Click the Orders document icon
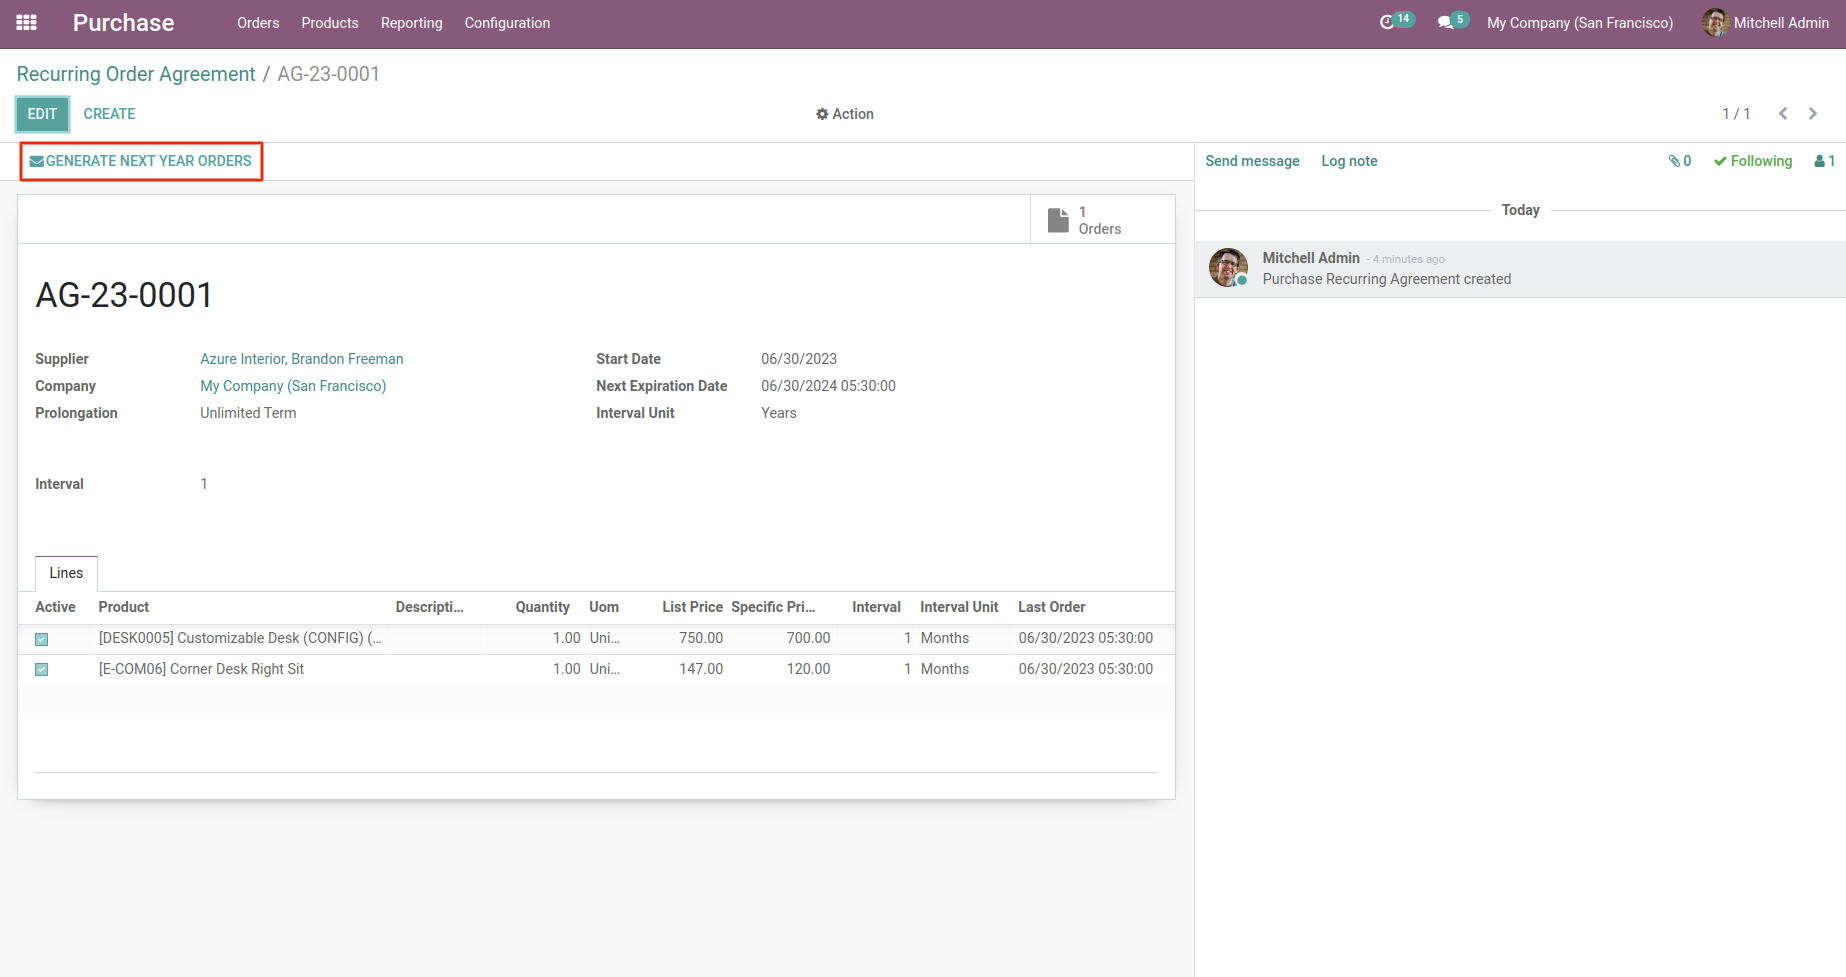 1058,220
